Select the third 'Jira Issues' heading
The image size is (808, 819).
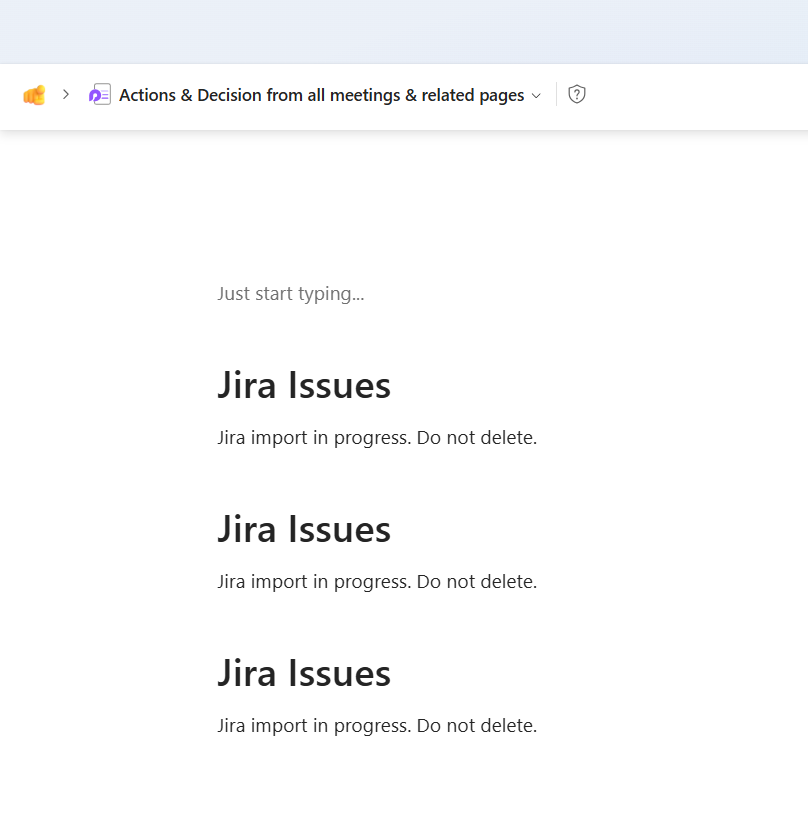click(304, 673)
